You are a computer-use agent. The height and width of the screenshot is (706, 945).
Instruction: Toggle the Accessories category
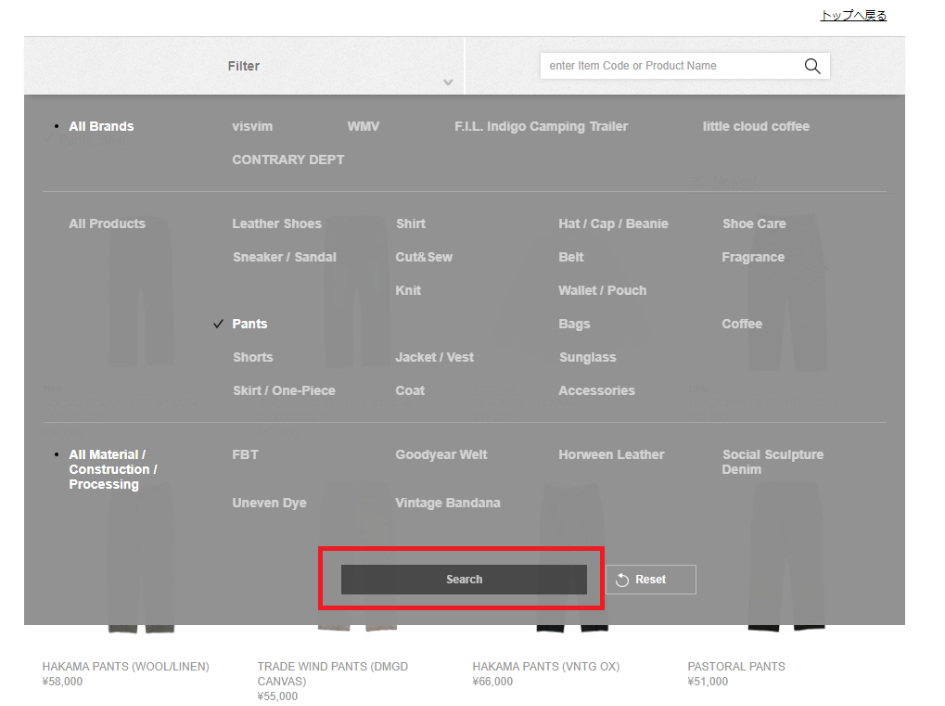[x=597, y=391]
